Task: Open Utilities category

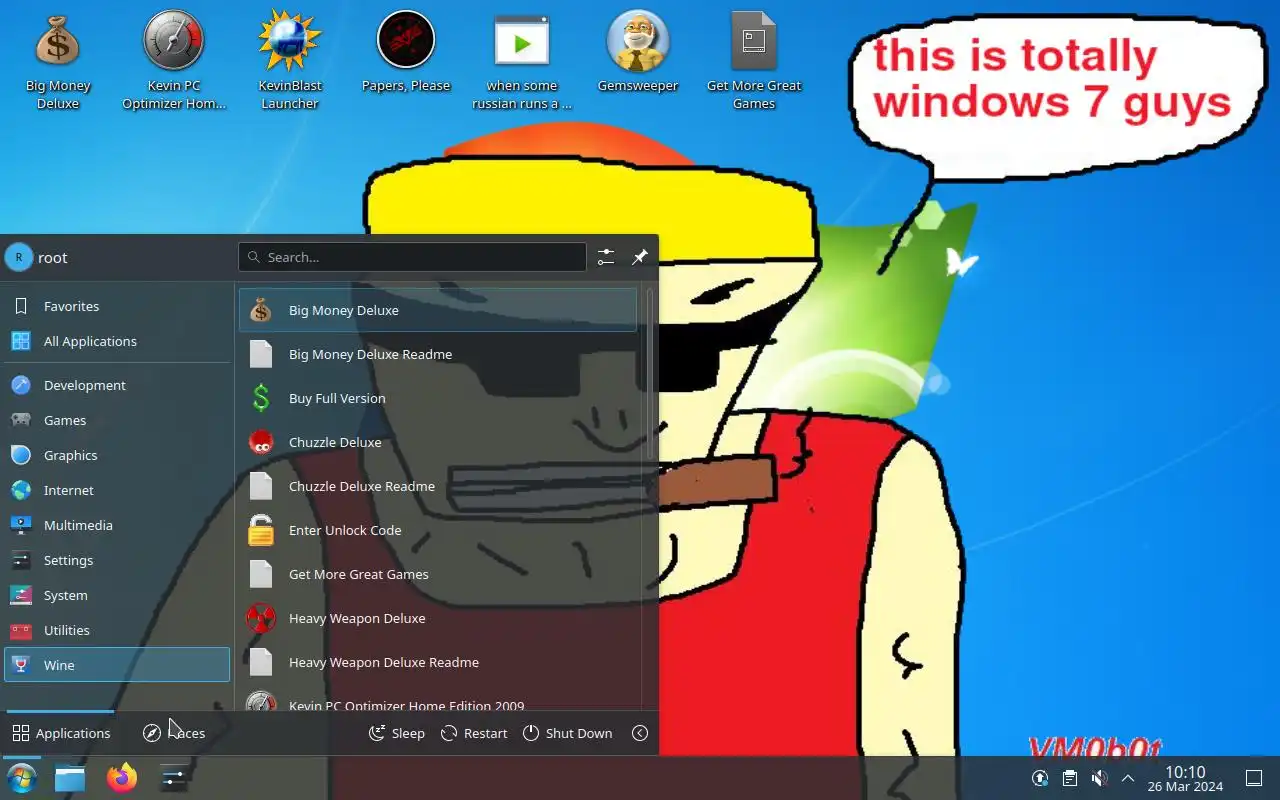Action: pyautogui.click(x=117, y=630)
